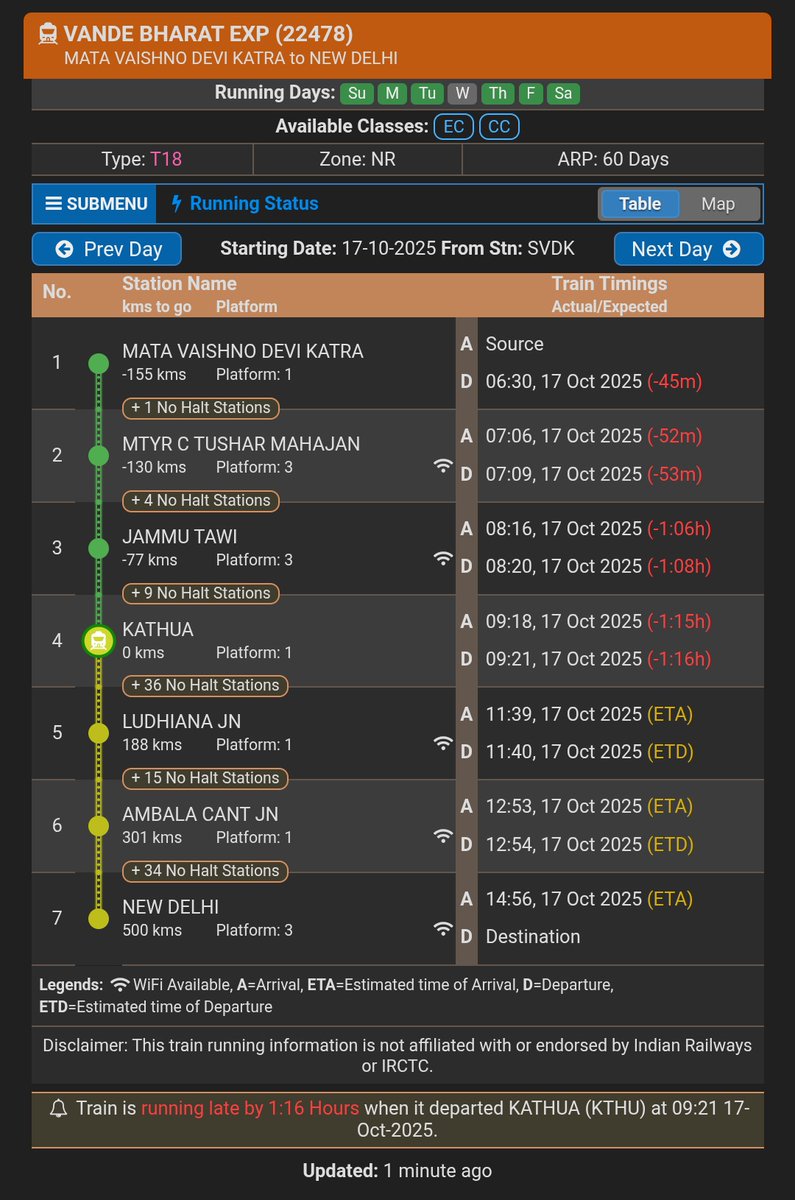Expand '+ 4 No Halt Stations'

point(200,500)
